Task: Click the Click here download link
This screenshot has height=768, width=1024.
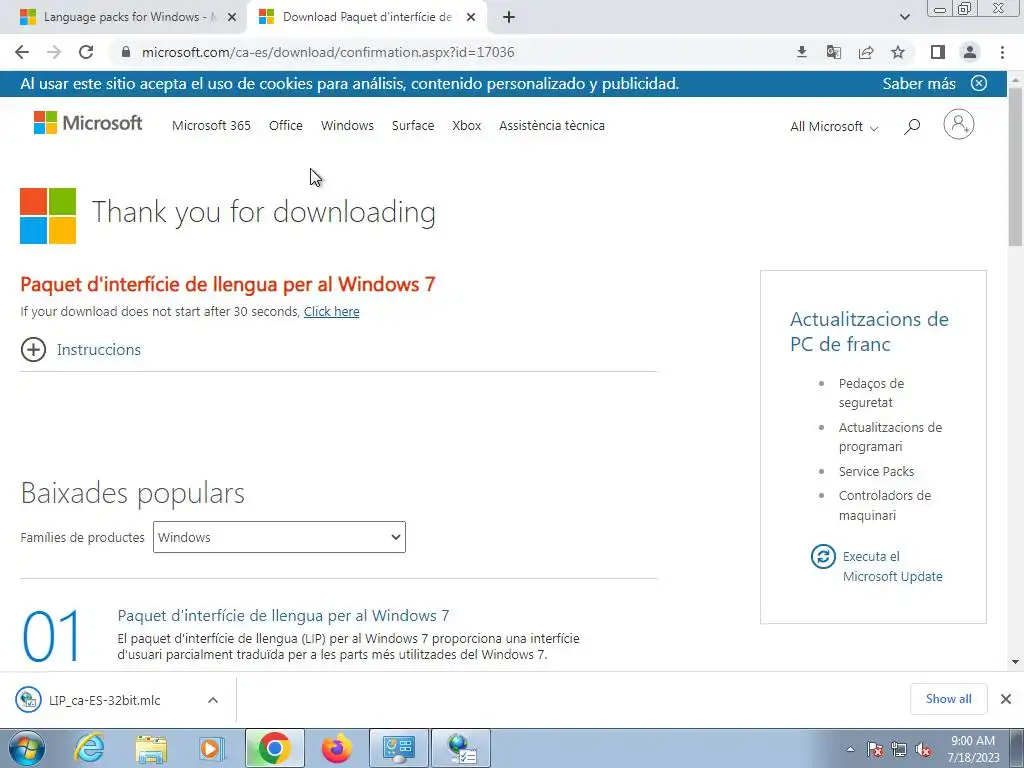Action: [x=331, y=312]
